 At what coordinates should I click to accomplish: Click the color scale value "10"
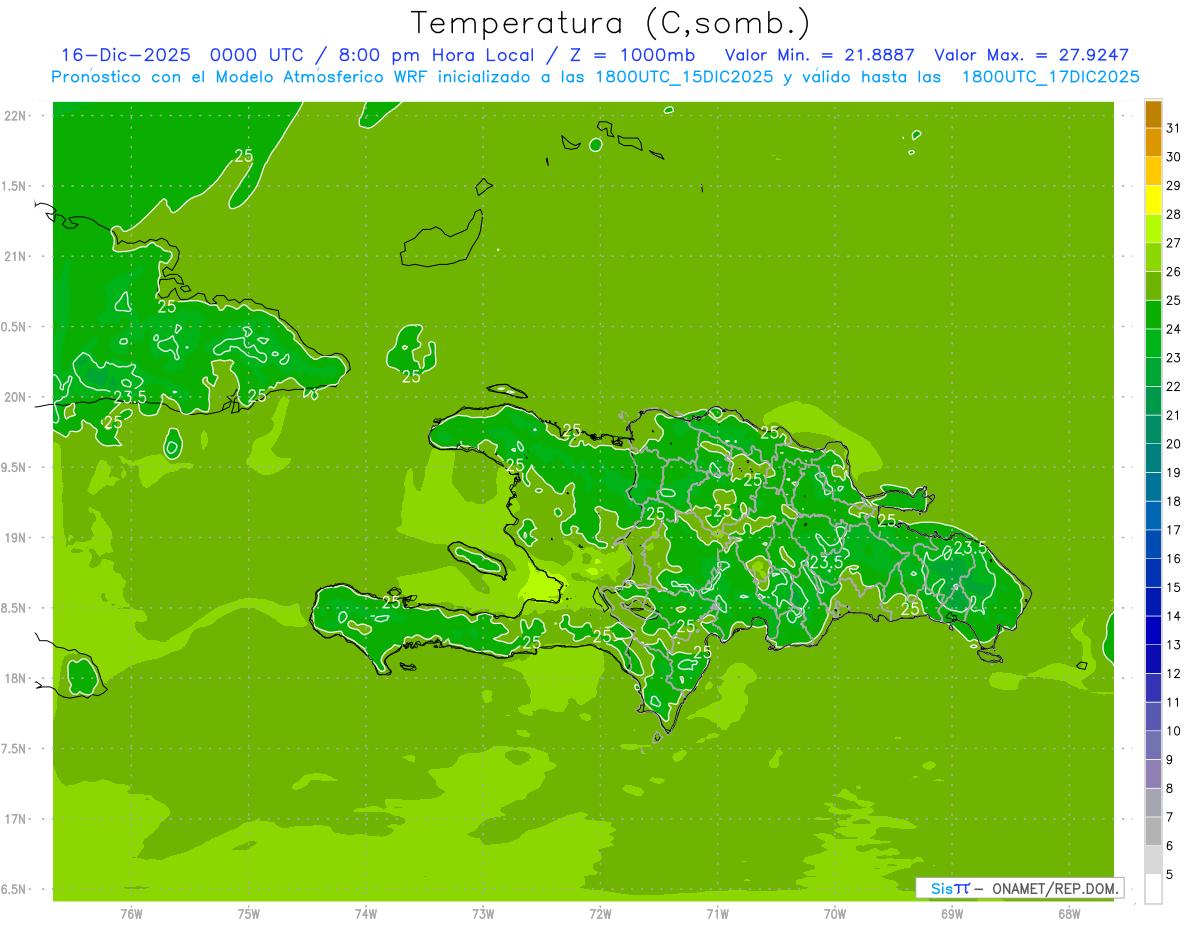[x=1174, y=731]
